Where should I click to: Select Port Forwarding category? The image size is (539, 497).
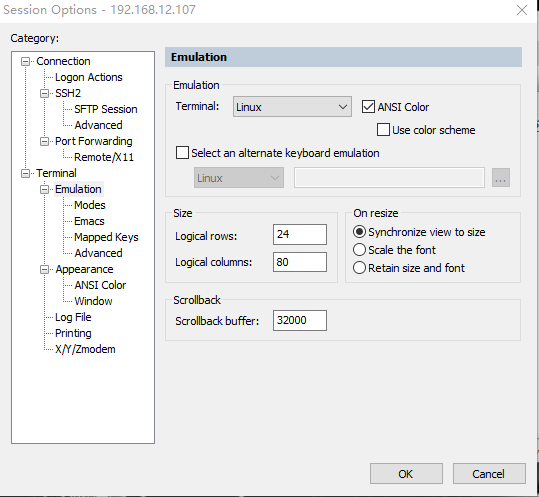[94, 141]
